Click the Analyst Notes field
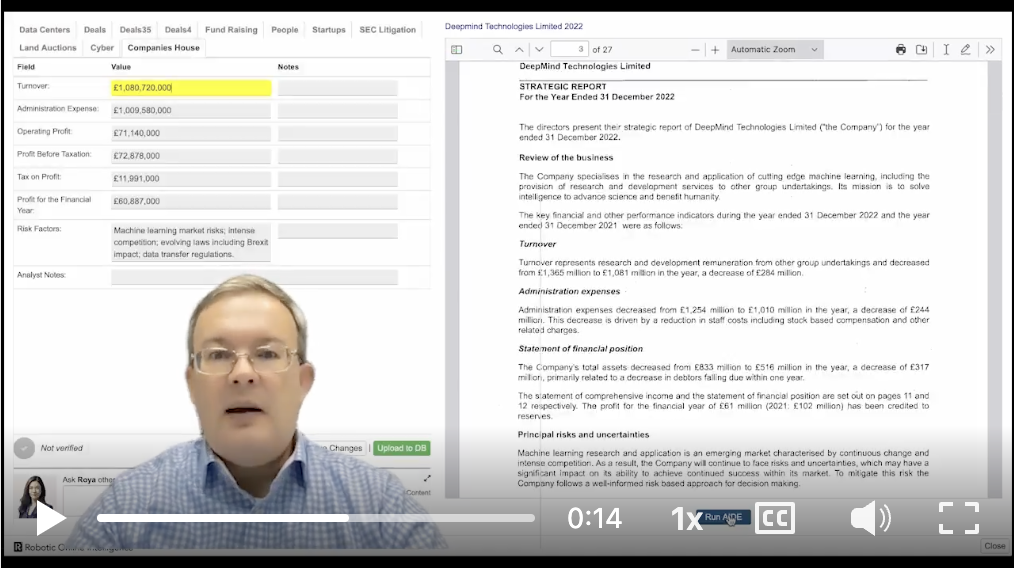Viewport: 1014px width, 568px height. click(254, 277)
